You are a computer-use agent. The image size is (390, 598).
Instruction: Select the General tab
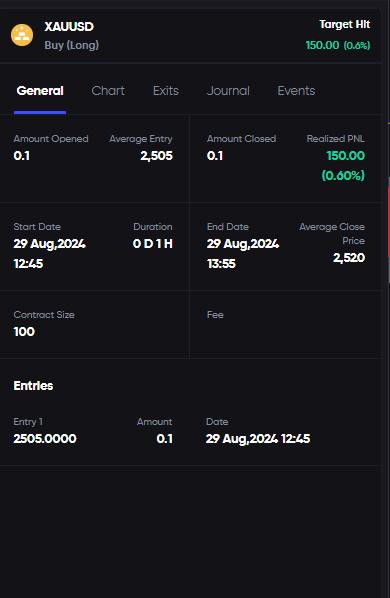point(40,91)
